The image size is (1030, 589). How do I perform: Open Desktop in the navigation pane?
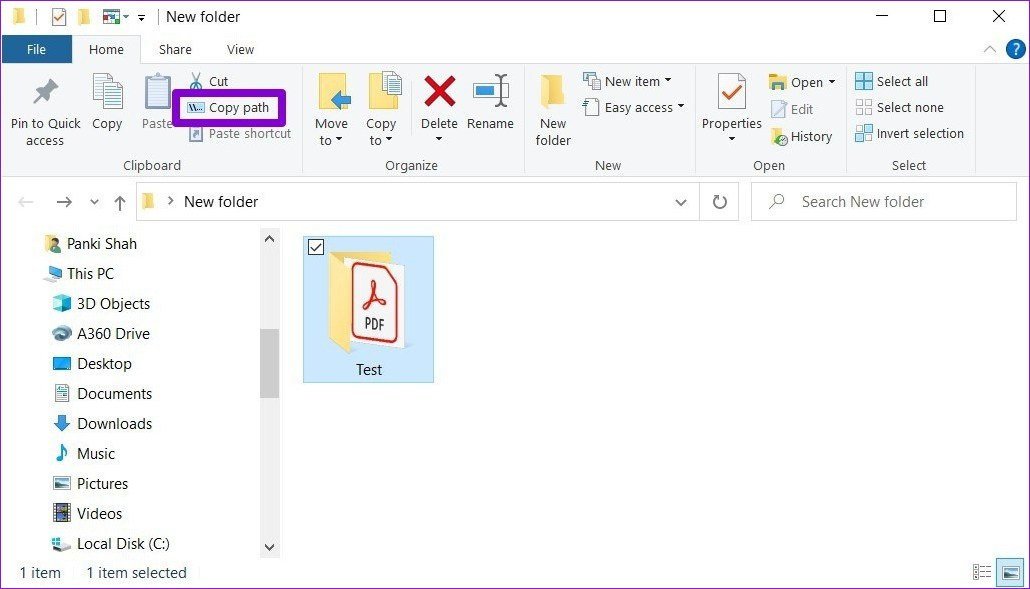pos(92,364)
